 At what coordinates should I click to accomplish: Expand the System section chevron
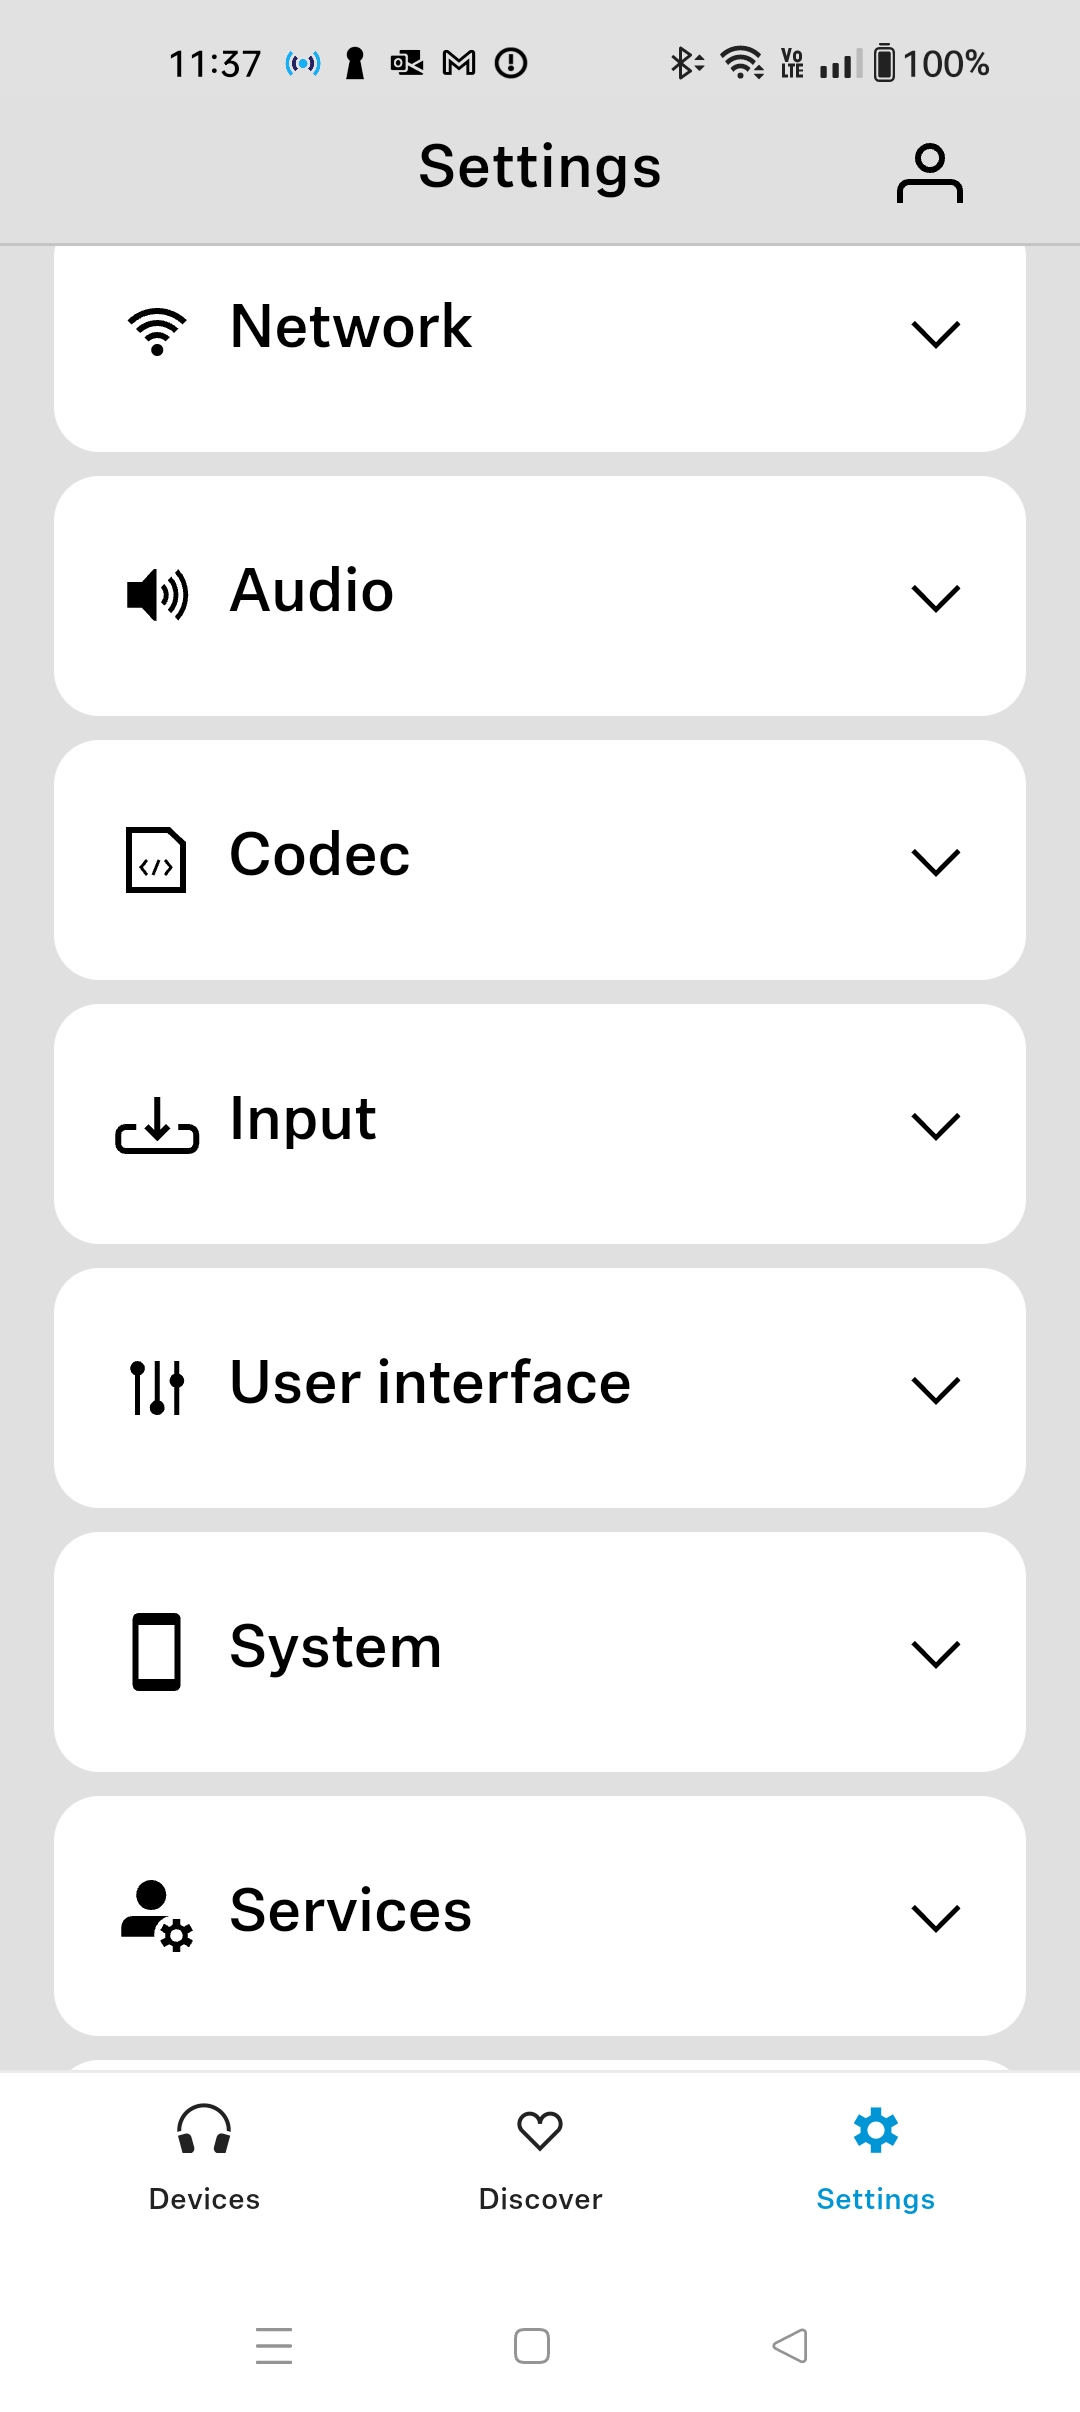point(935,1653)
